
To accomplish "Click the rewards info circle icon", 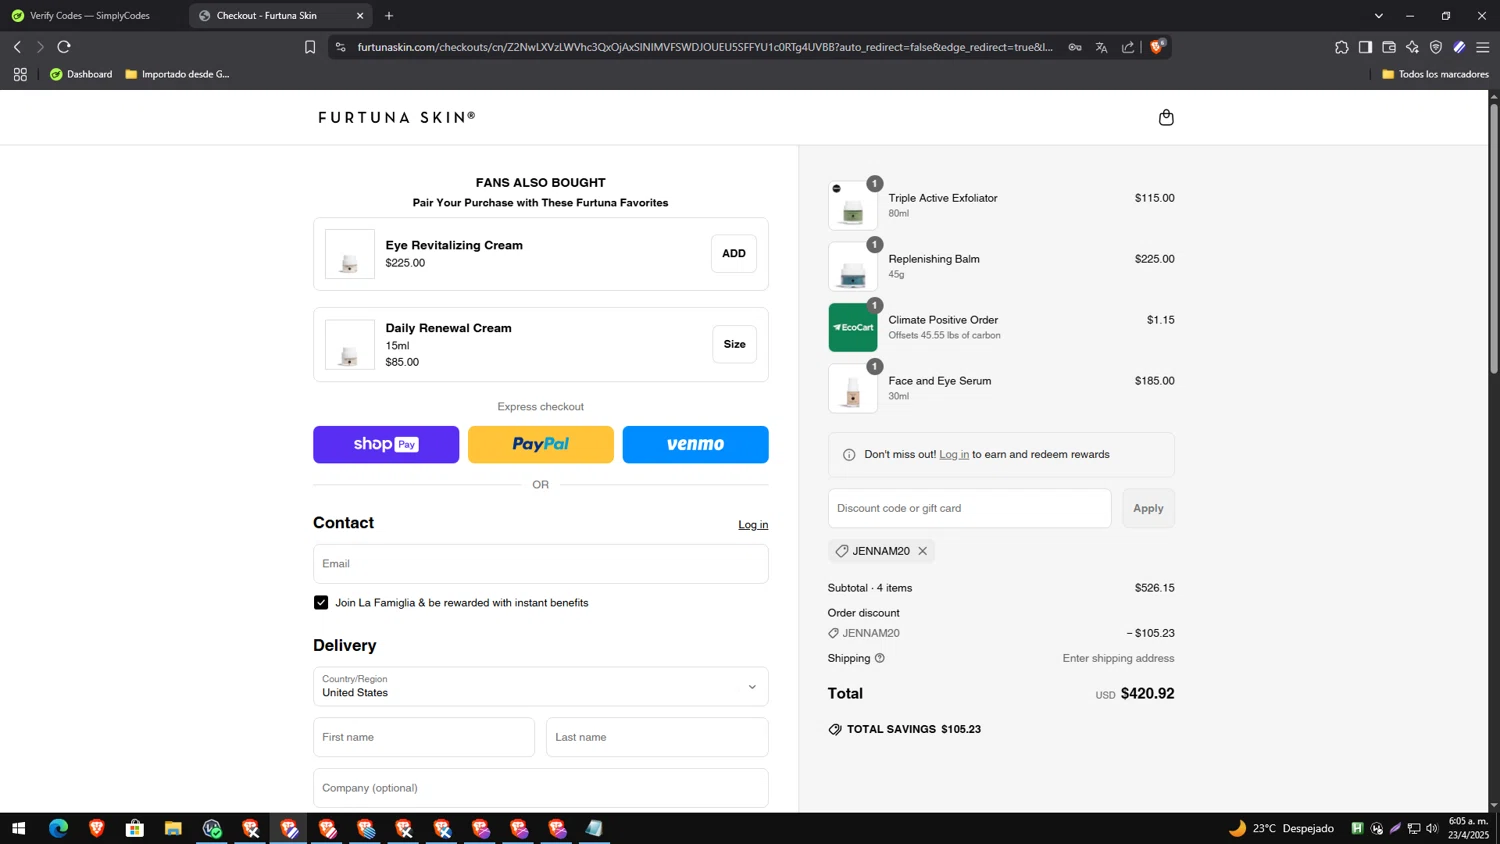I will 849,455.
